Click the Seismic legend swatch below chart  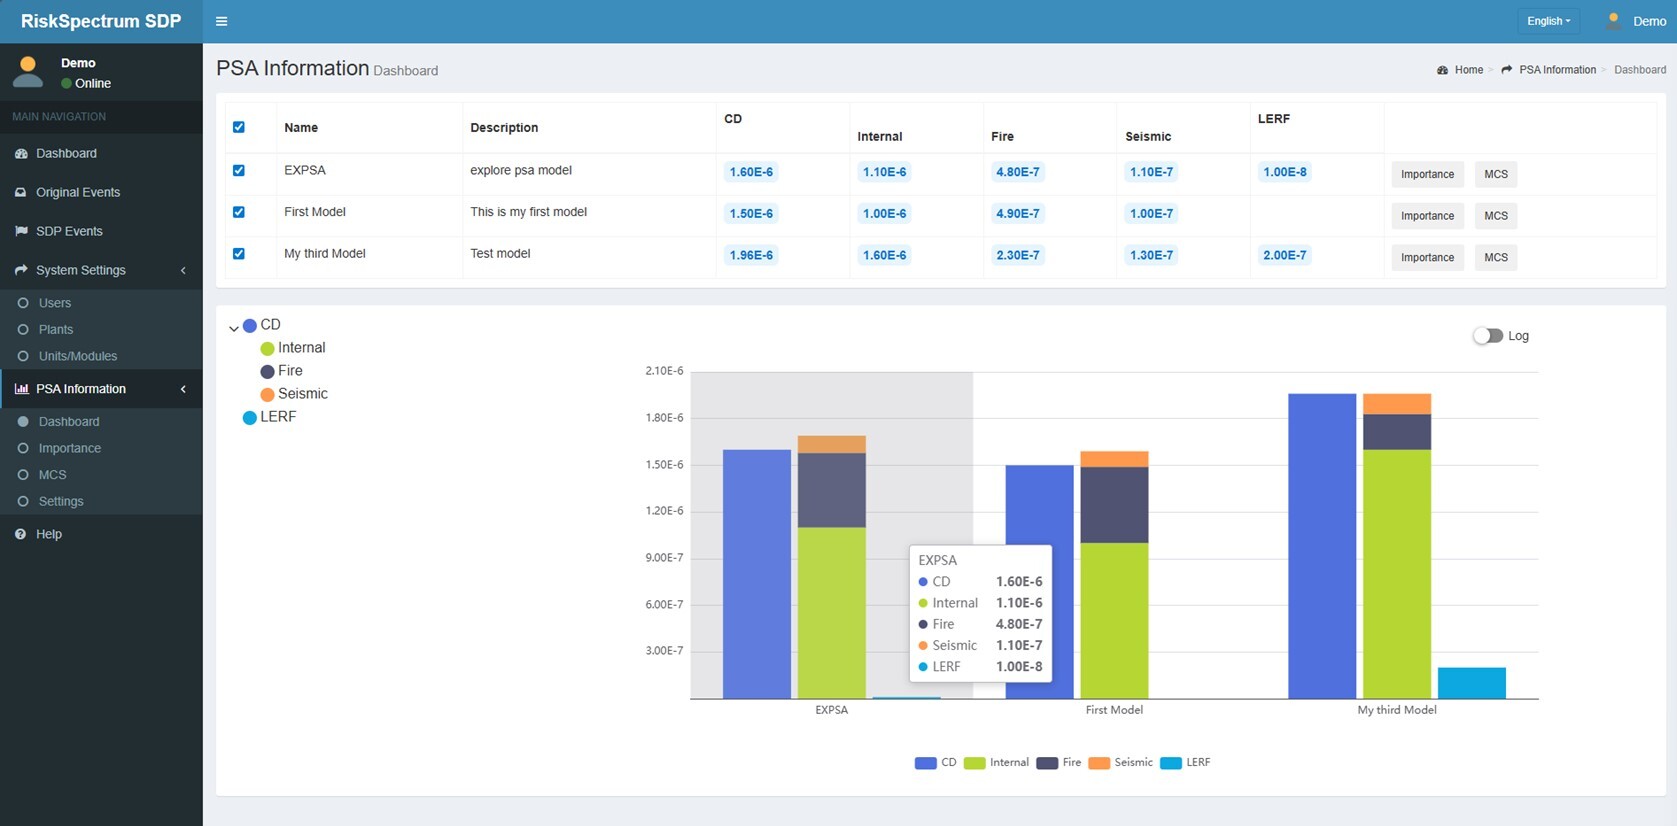[1099, 763]
